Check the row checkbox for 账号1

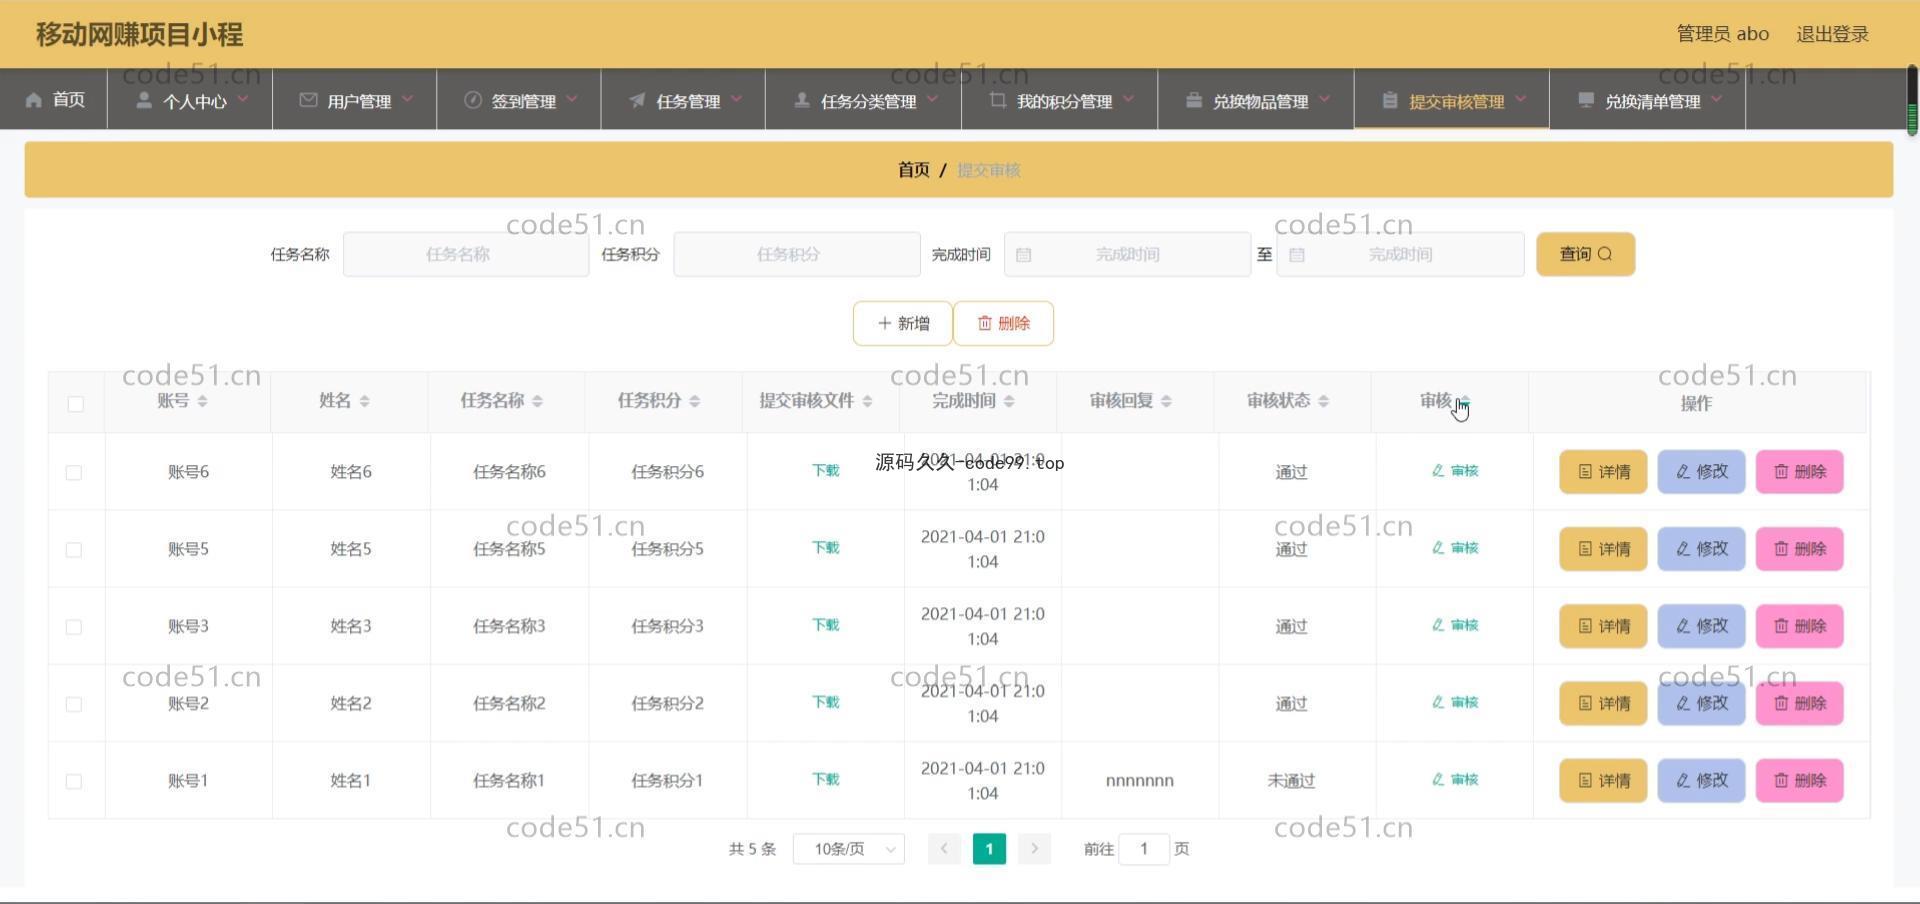click(74, 782)
